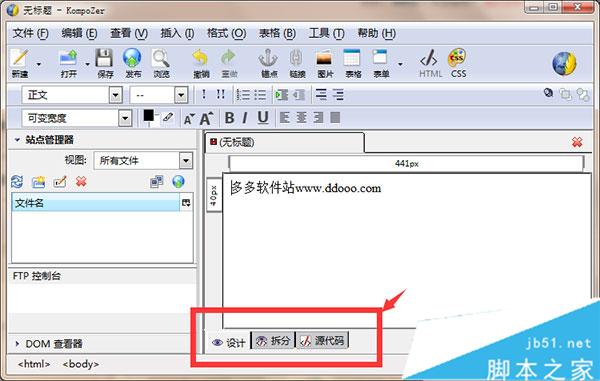
Task: Click the site manager refresh icon
Action: 17,181
